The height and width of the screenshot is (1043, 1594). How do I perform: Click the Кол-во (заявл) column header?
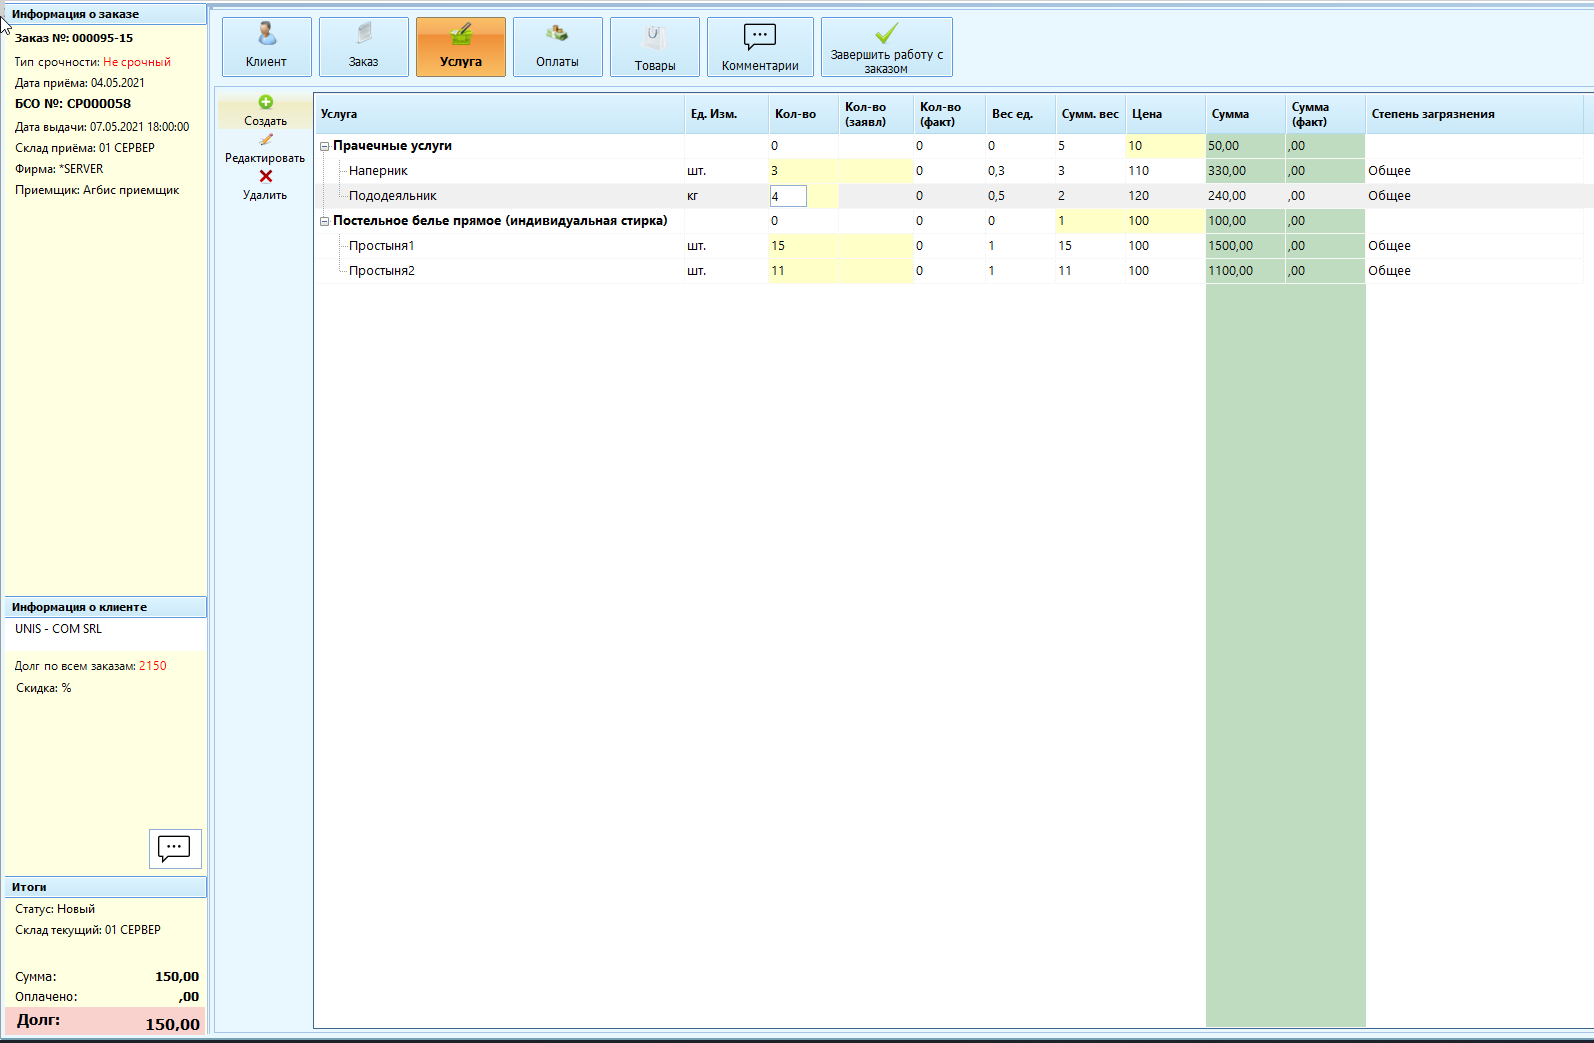[x=876, y=114]
